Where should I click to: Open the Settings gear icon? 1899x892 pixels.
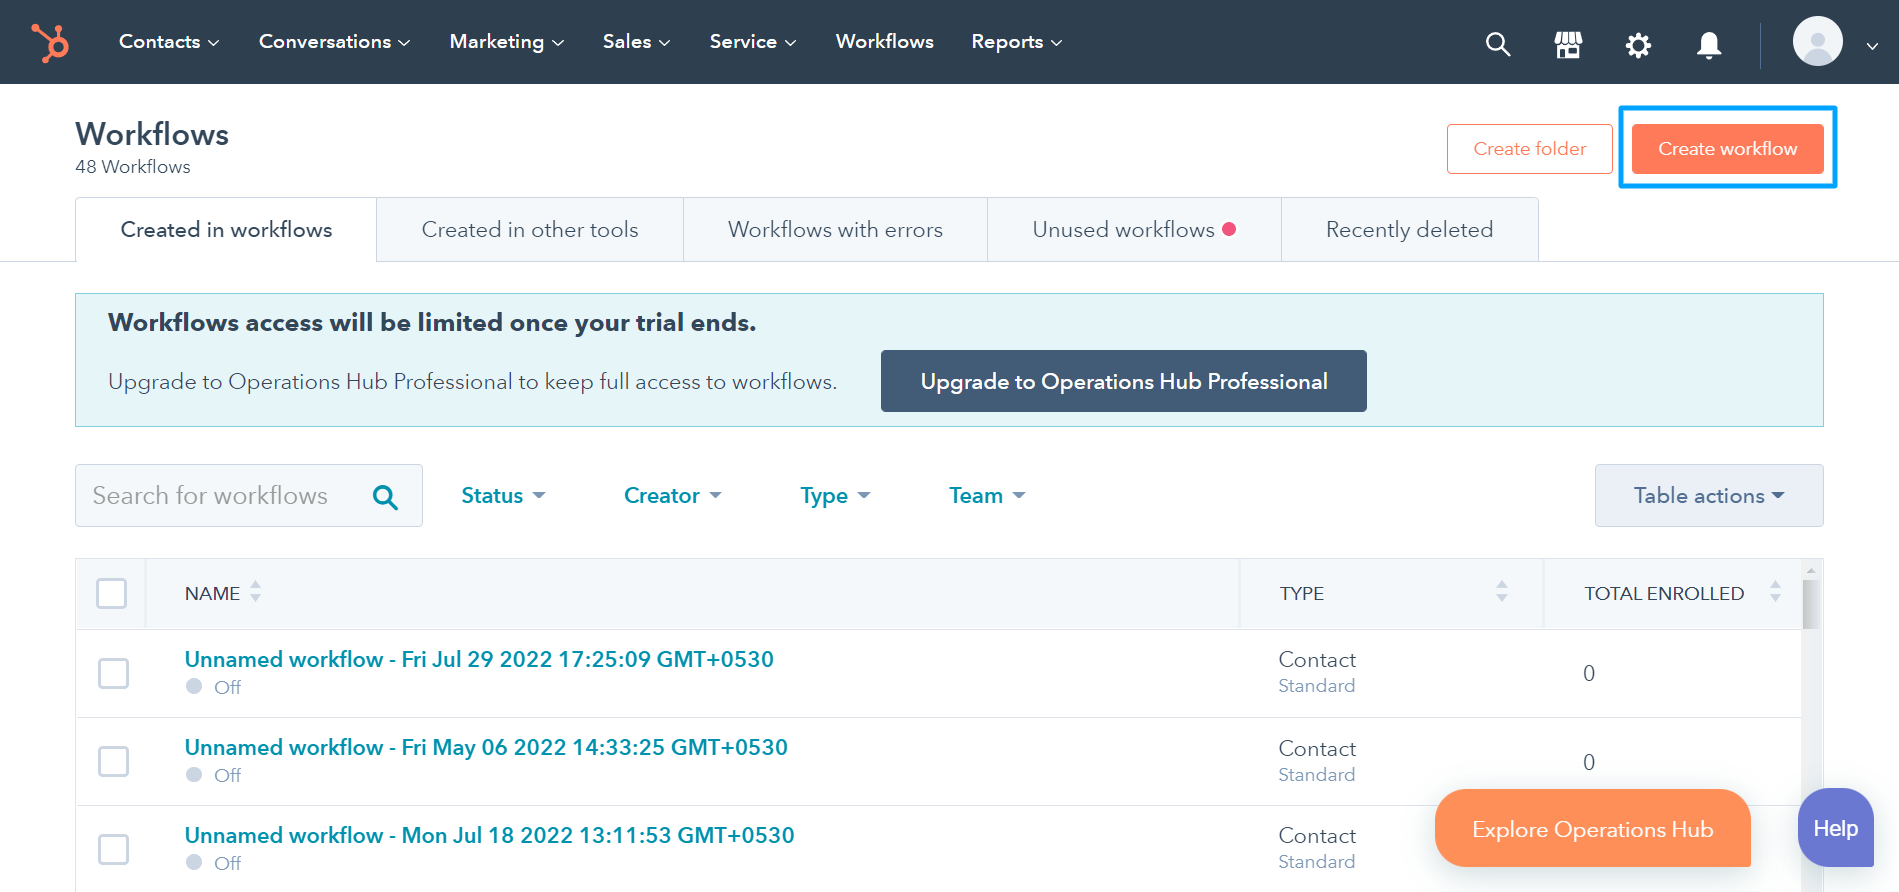(x=1638, y=45)
